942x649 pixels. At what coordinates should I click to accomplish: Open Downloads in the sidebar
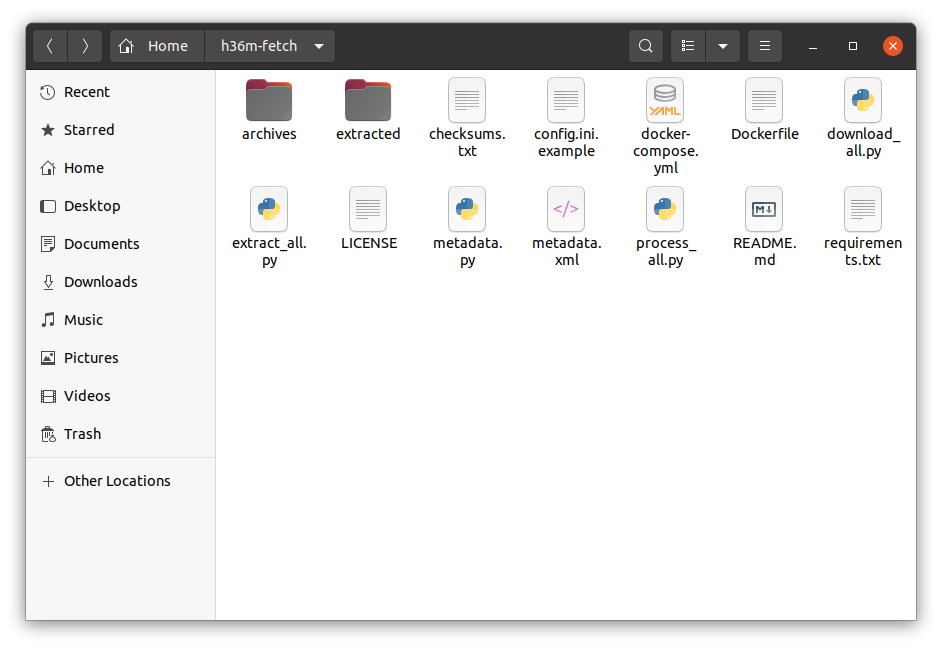pos(120,282)
